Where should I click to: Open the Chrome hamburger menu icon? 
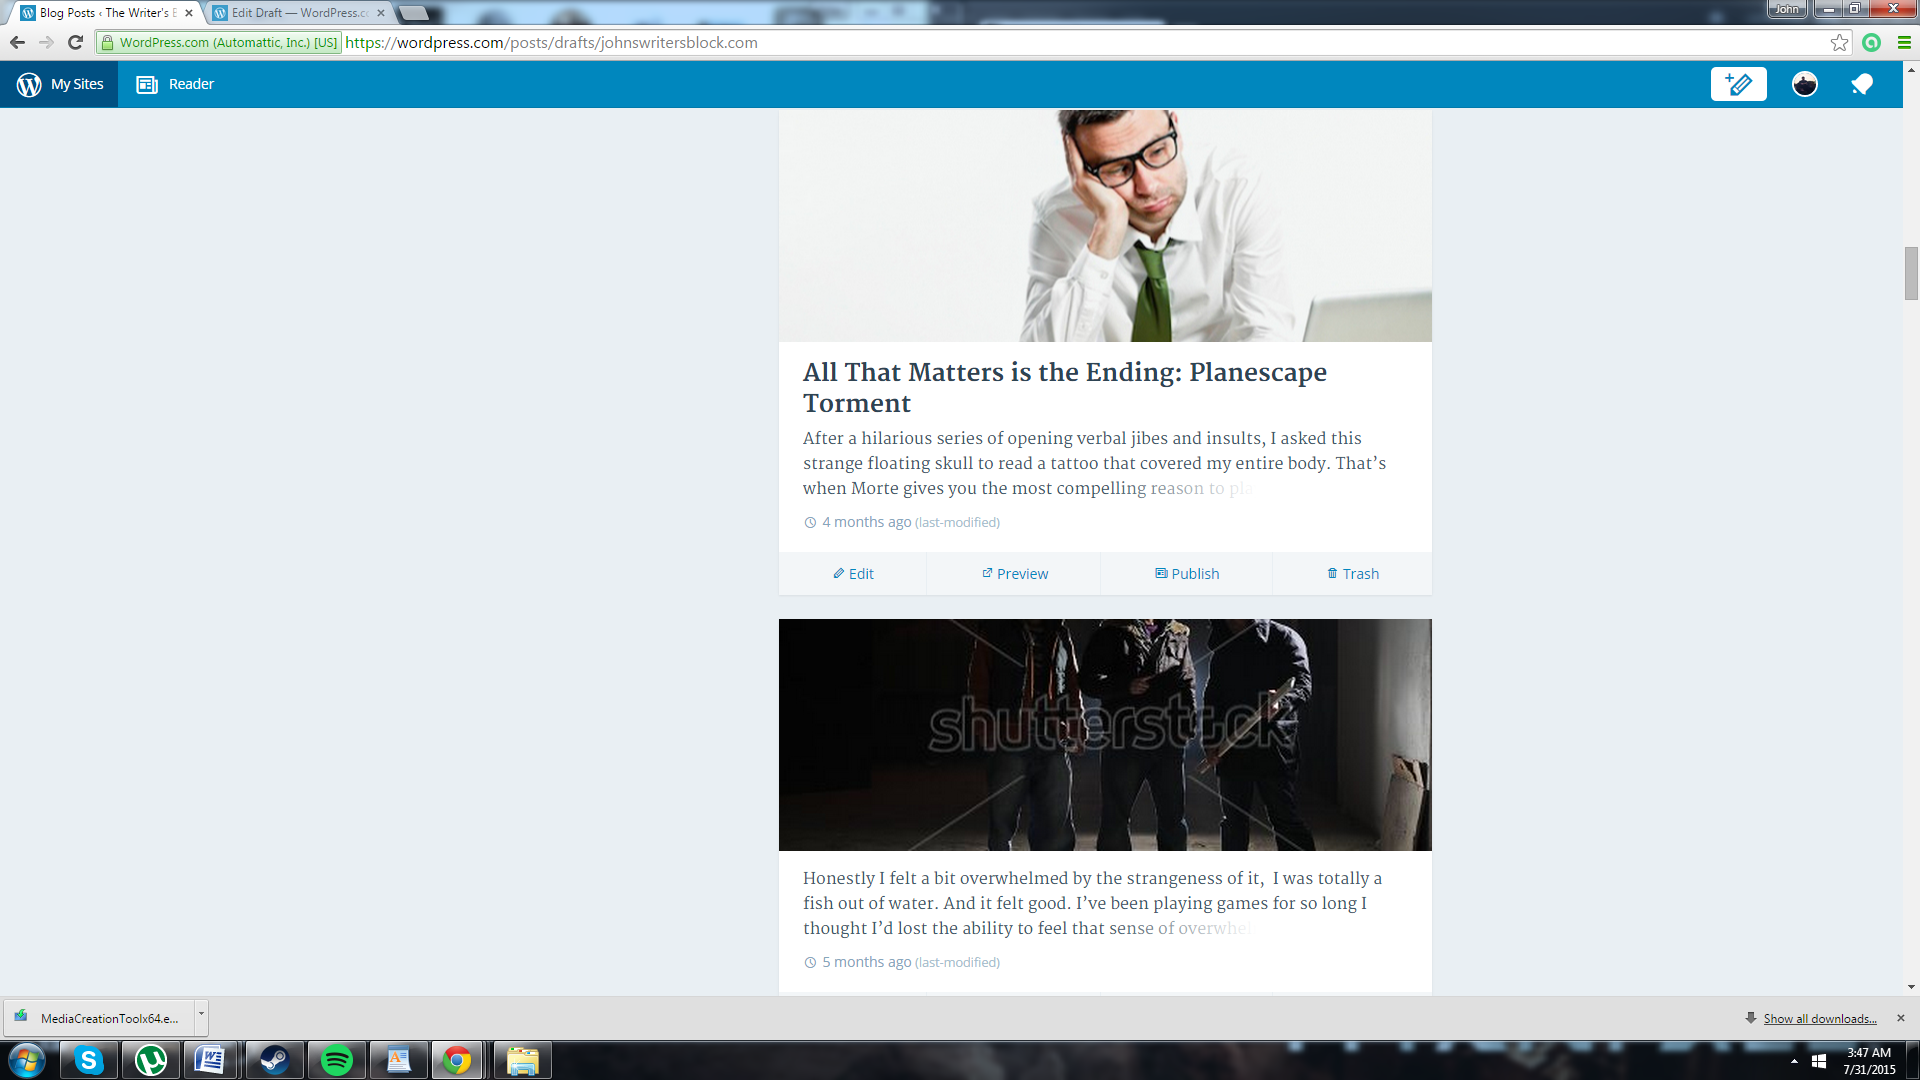pyautogui.click(x=1904, y=42)
